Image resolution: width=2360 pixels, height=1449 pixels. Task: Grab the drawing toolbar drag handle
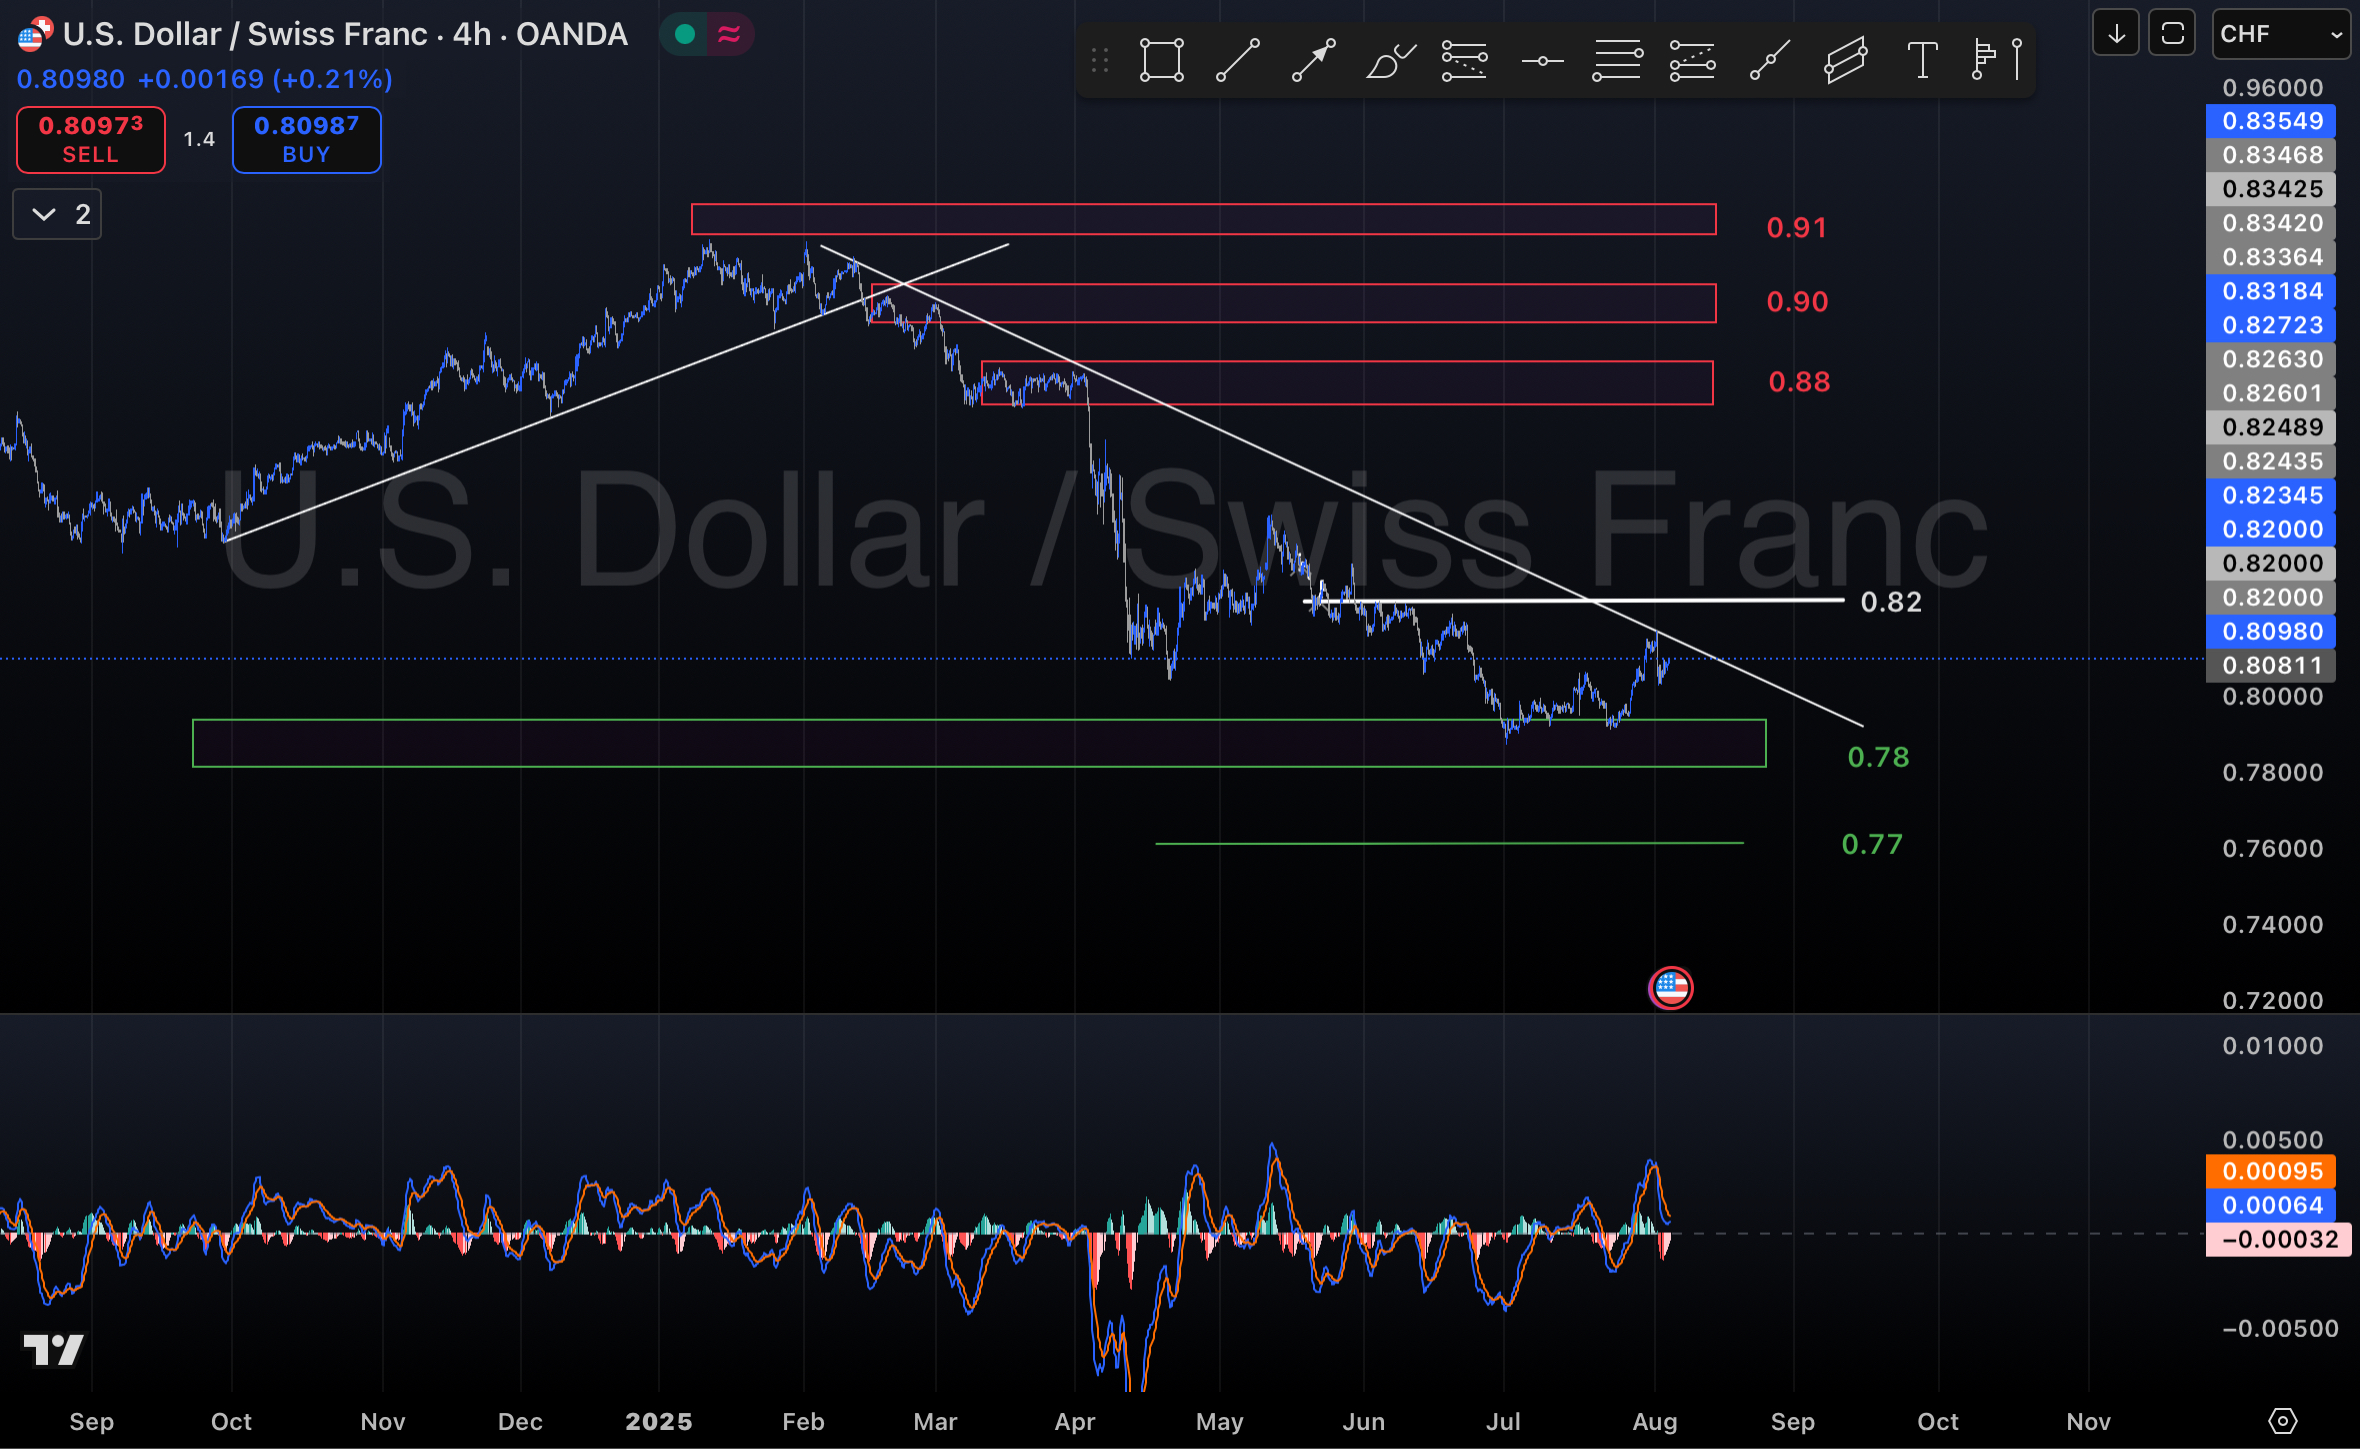[x=1100, y=60]
